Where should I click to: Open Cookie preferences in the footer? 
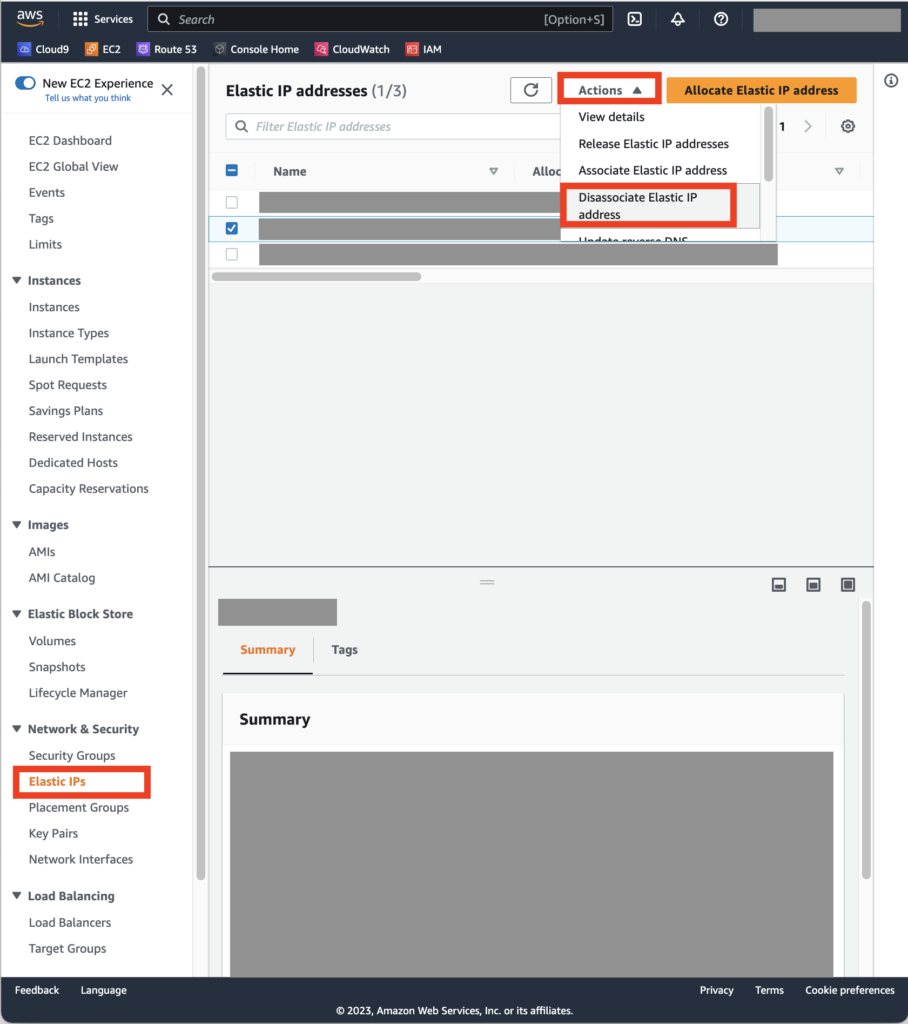tap(849, 990)
